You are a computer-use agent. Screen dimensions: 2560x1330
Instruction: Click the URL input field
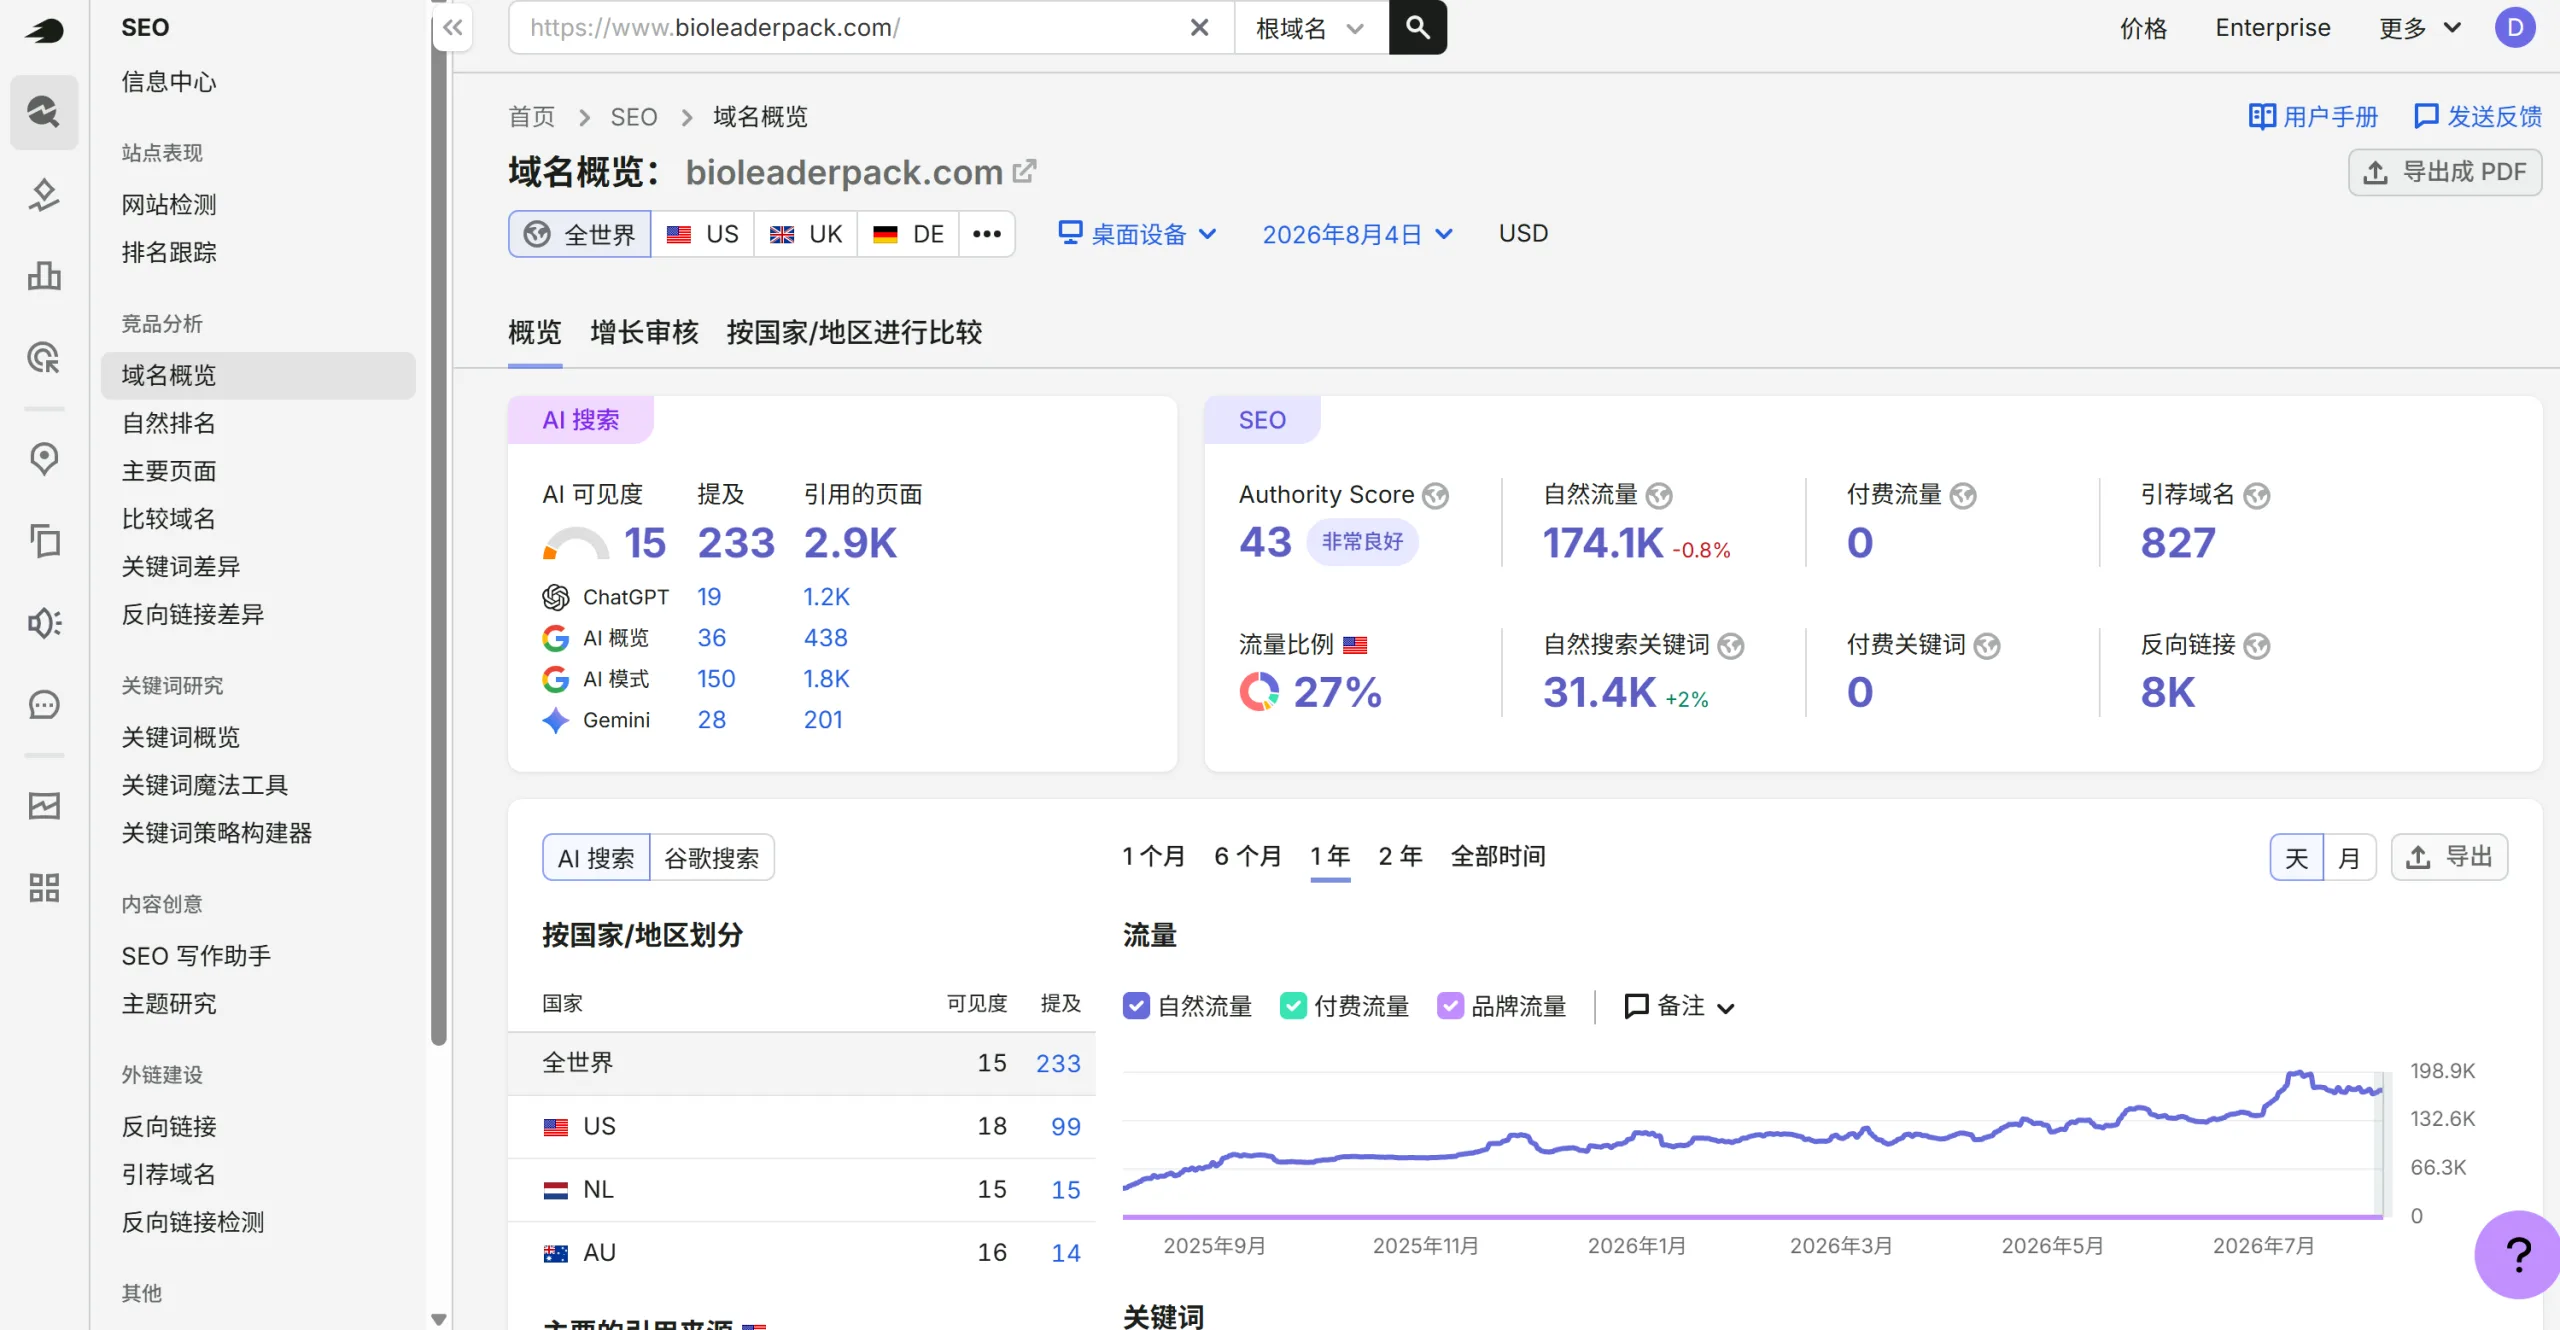(x=850, y=28)
